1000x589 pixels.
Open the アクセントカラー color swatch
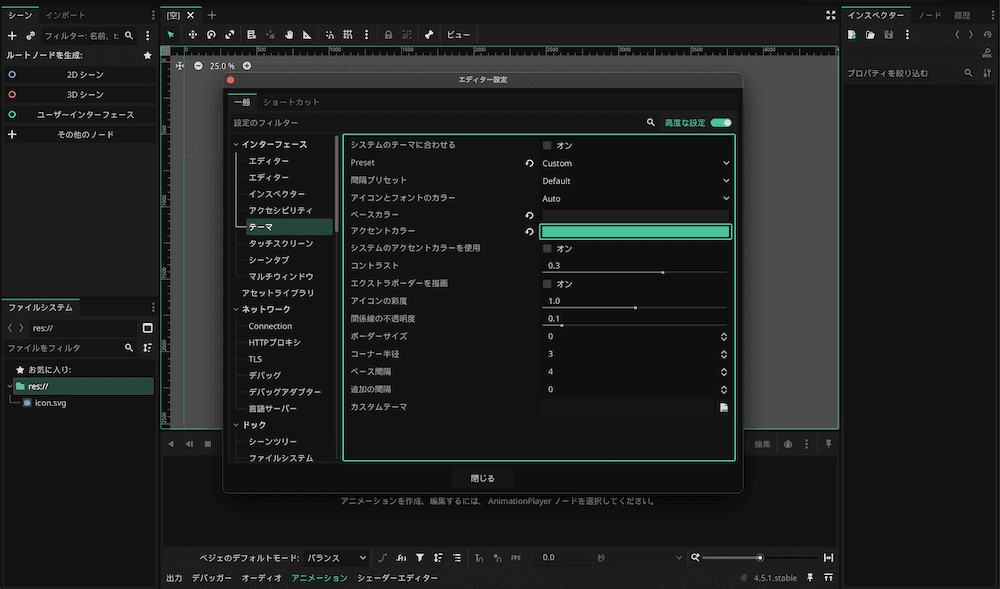coord(636,231)
